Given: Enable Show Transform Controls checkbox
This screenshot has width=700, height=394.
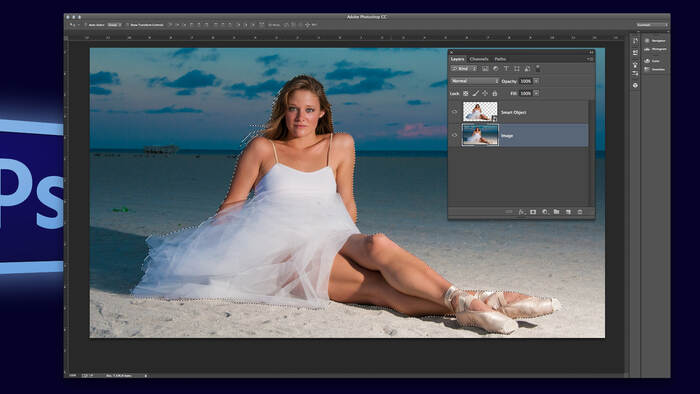Looking at the screenshot, I should point(127,25).
